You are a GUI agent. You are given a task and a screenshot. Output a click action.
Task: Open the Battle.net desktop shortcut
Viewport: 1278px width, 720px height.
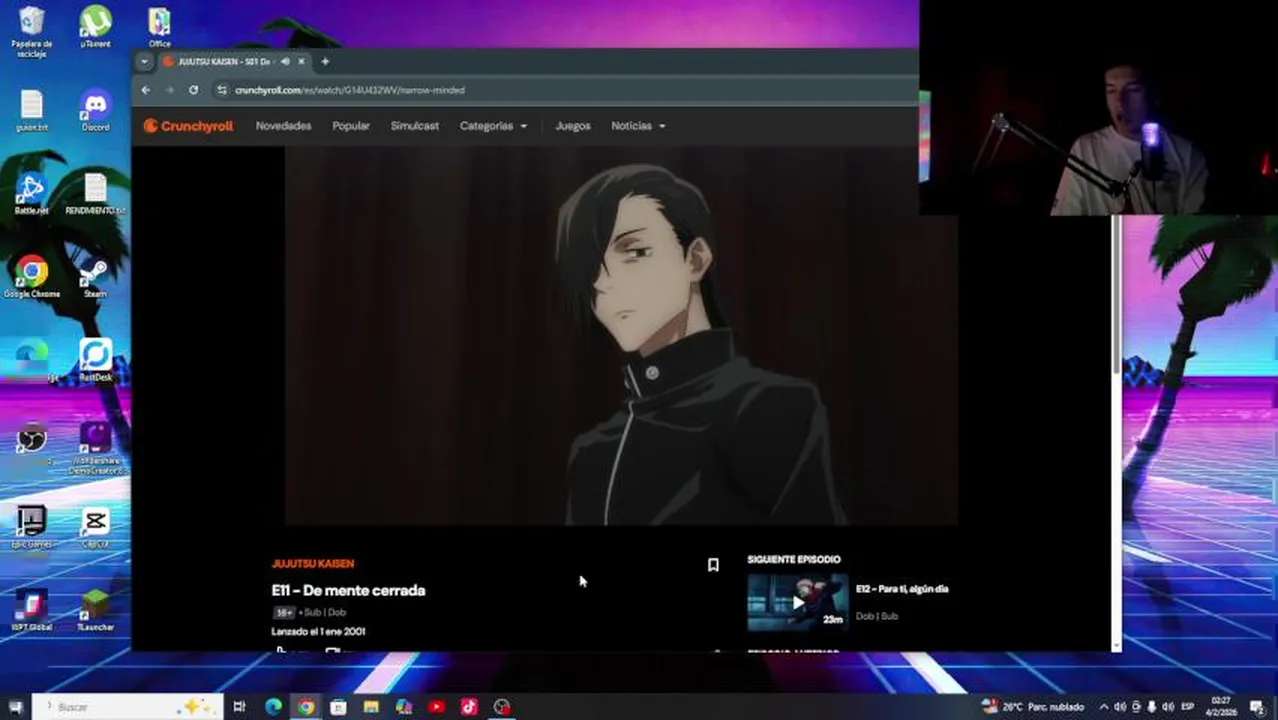pyautogui.click(x=32, y=194)
